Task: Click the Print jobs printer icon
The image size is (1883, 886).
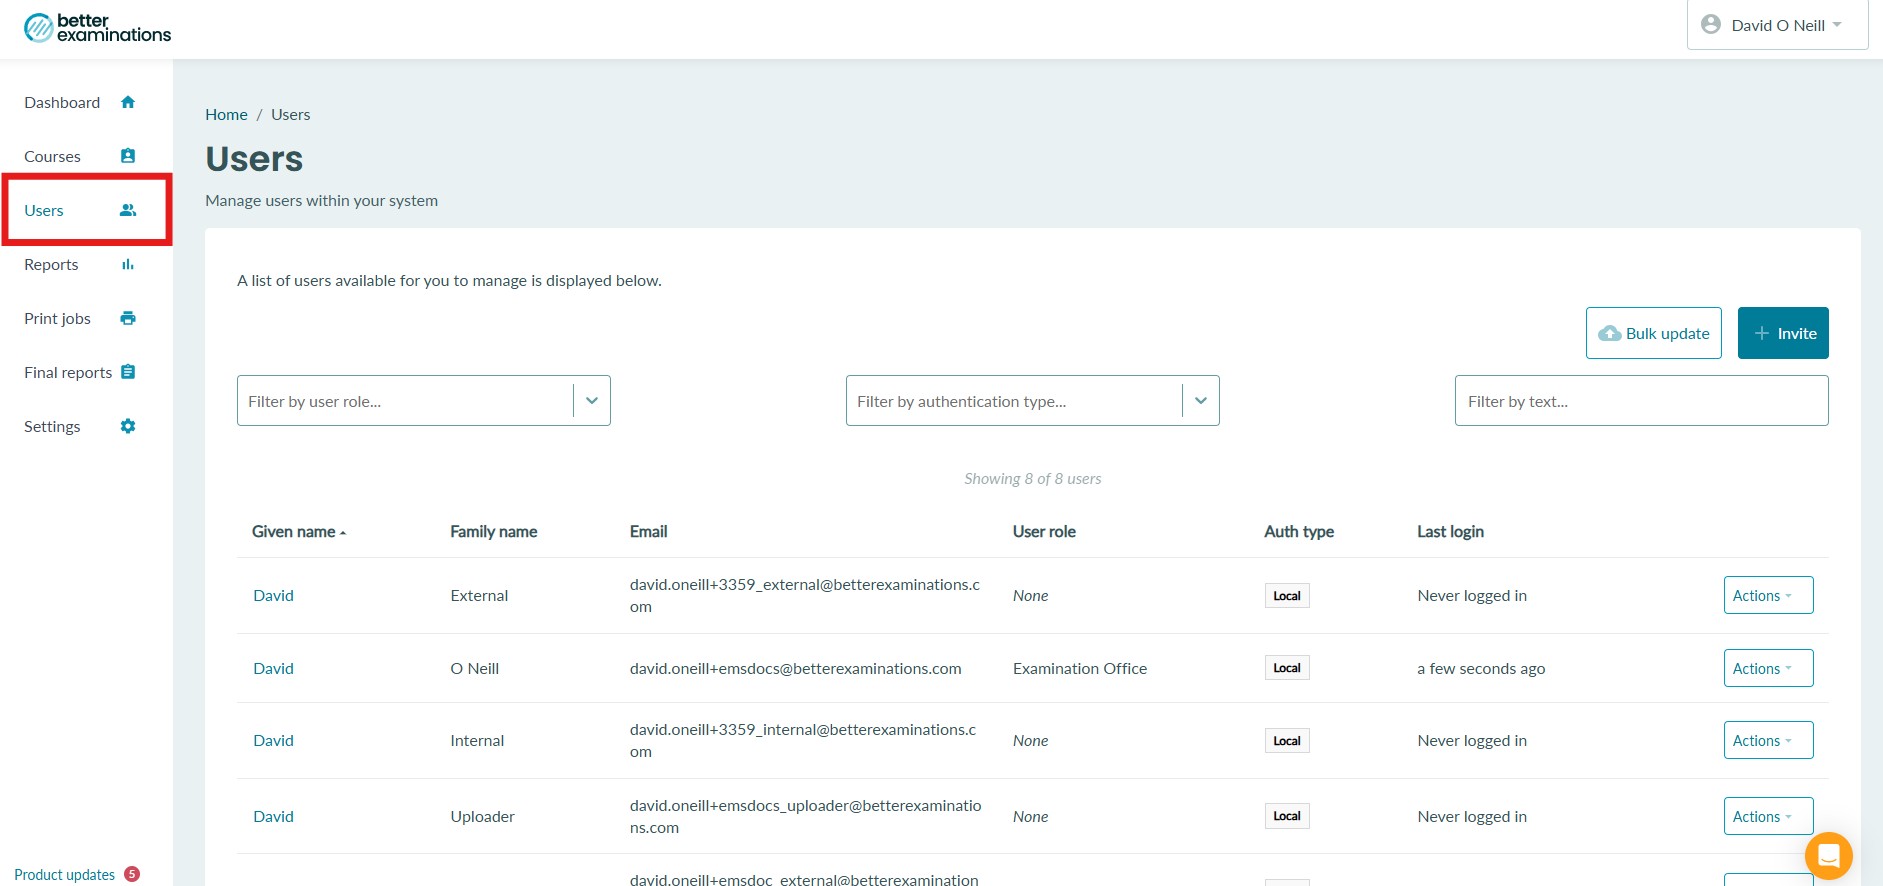Action: pyautogui.click(x=128, y=318)
